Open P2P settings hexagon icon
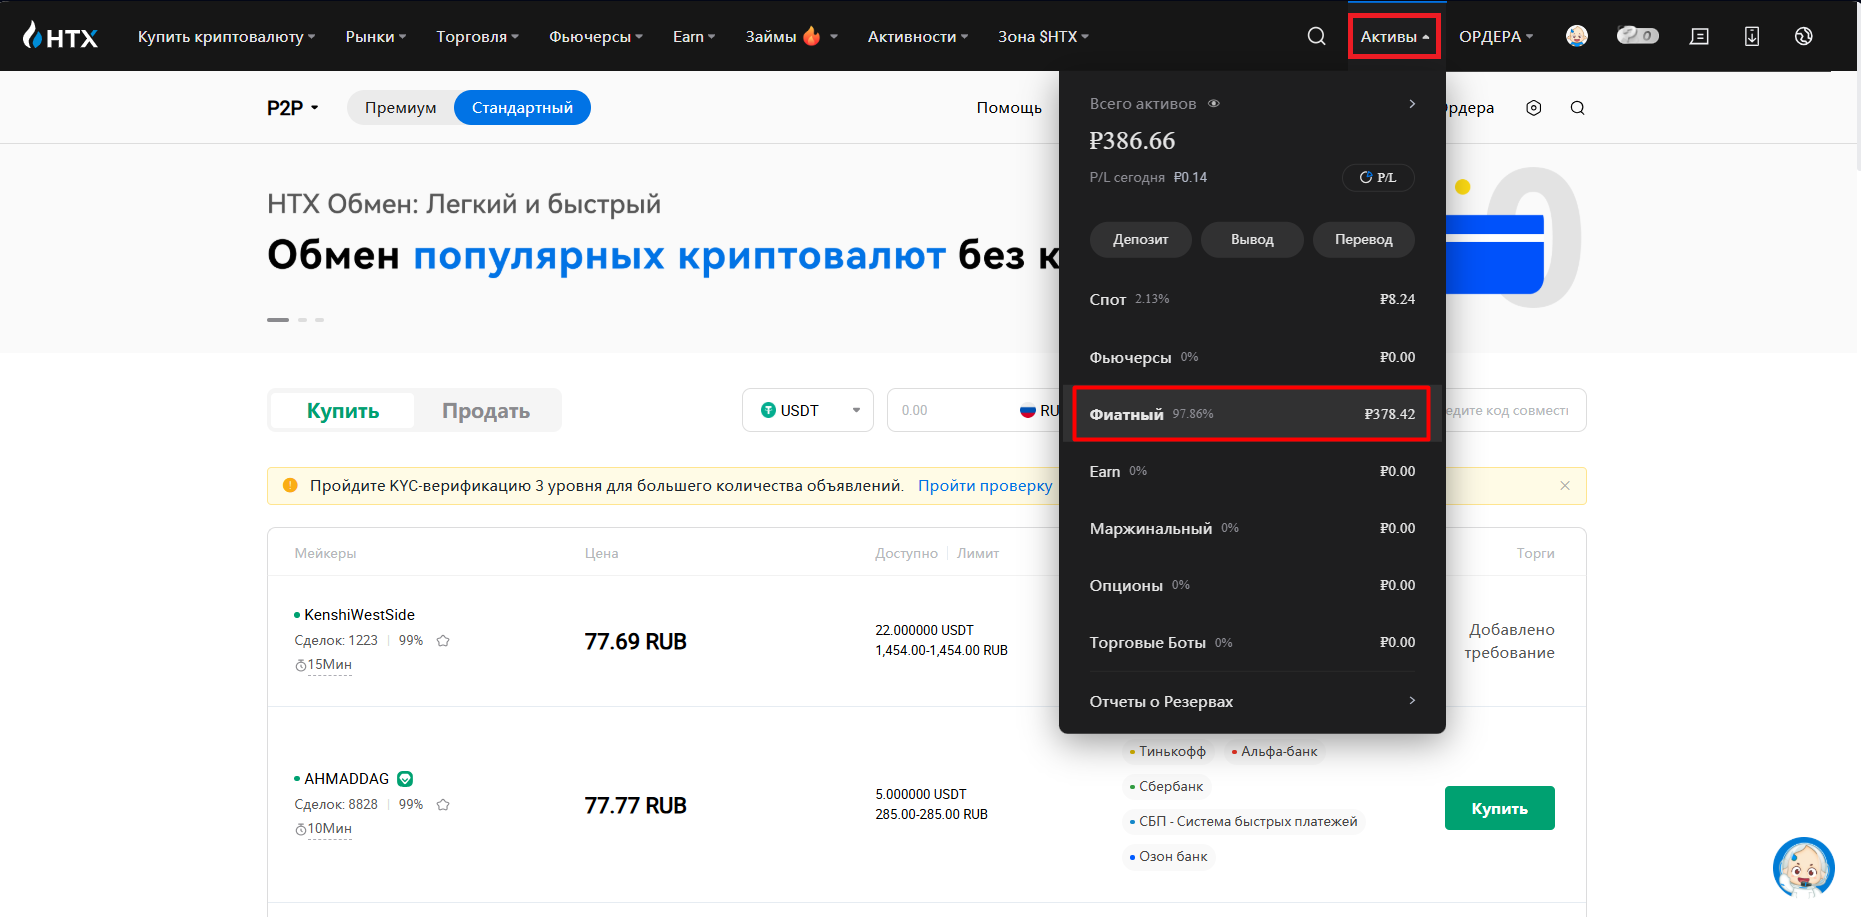 pos(1534,108)
